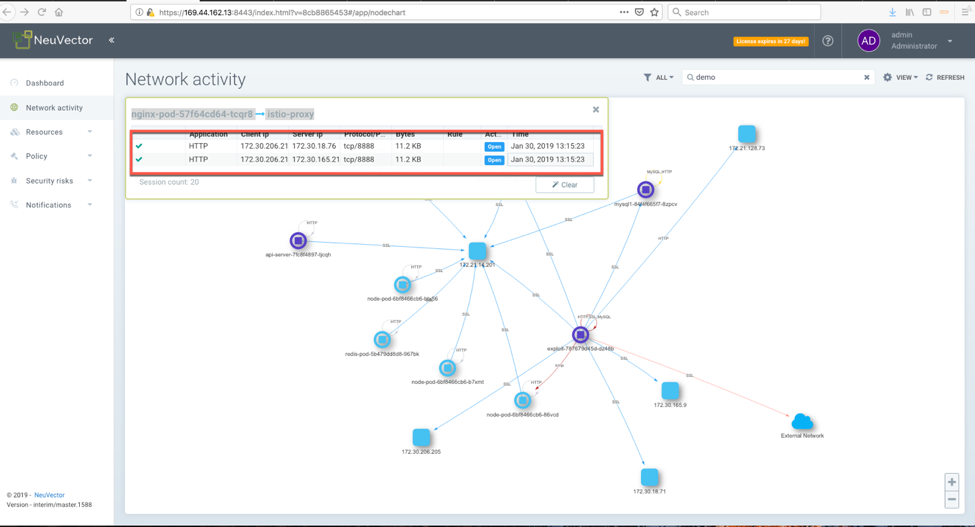The image size is (975, 527).
Task: Click the mysql1 pod node icon
Action: click(646, 190)
